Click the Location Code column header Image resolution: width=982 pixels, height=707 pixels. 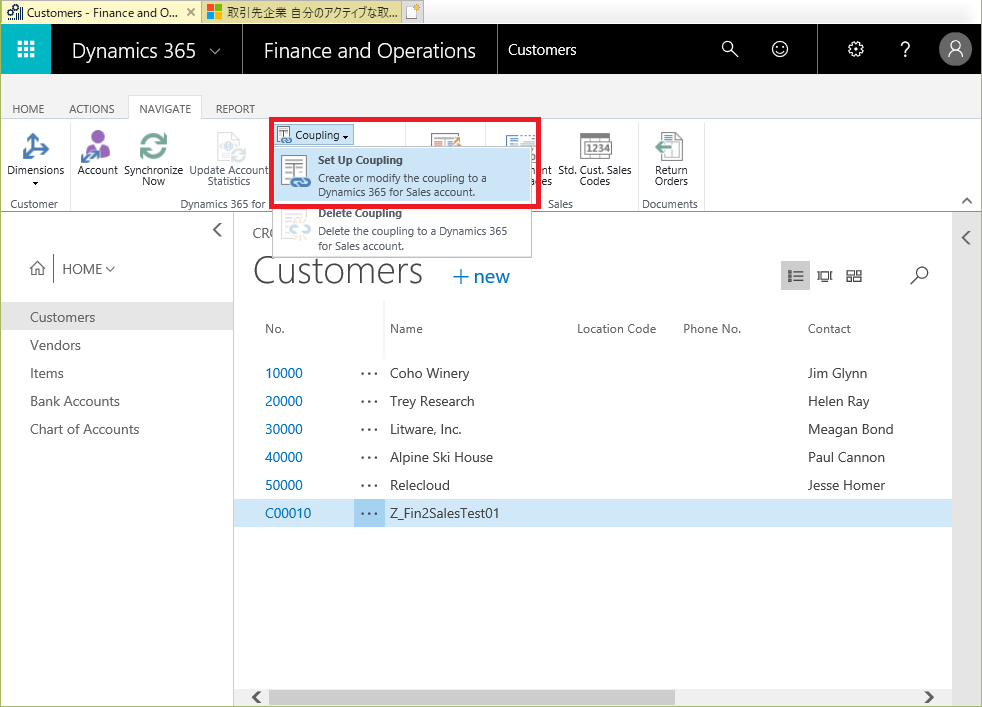coord(616,329)
